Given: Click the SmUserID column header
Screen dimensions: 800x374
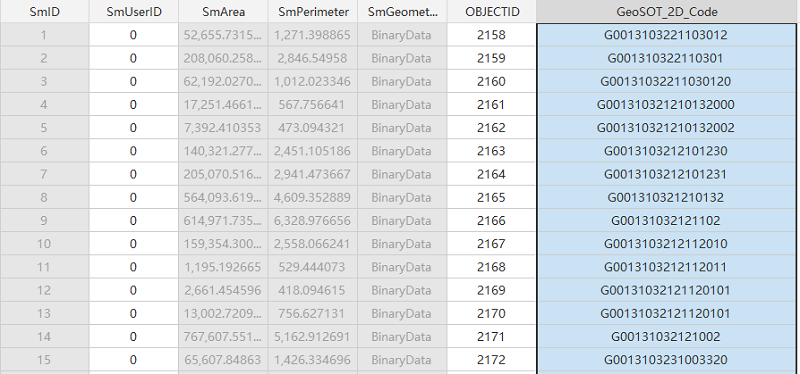Looking at the screenshot, I should click(134, 11).
